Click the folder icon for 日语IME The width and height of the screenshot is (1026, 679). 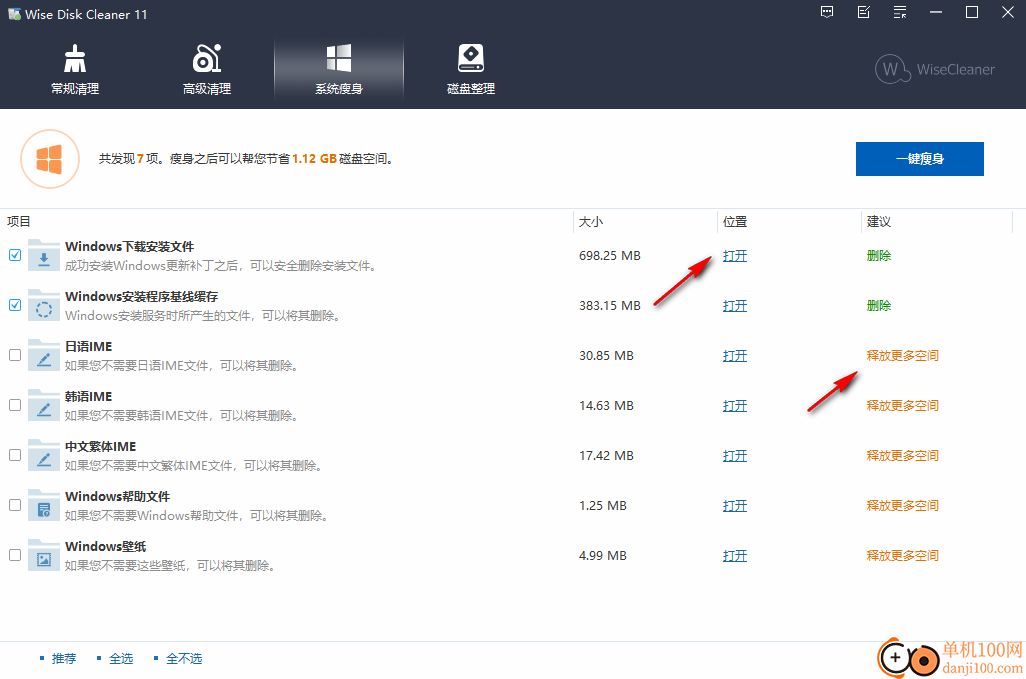(44, 356)
